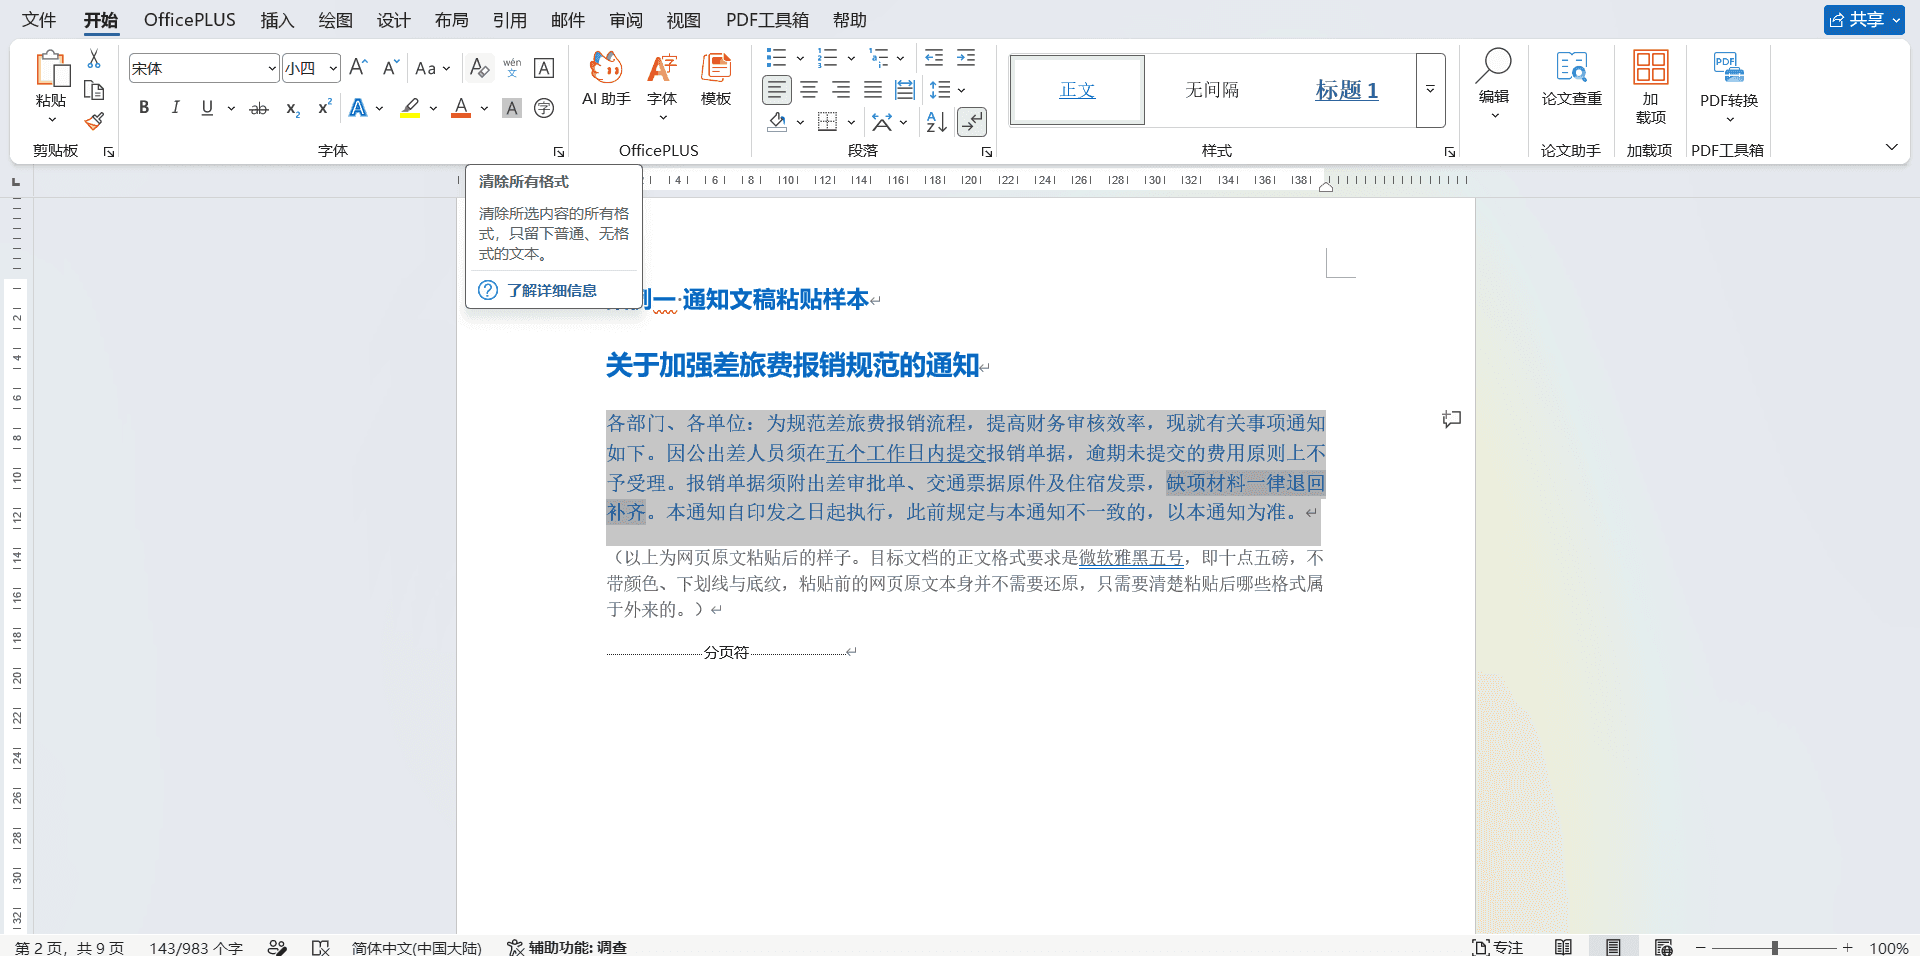Open the font size dropdown 小四
The image size is (1920, 956).
pos(333,68)
